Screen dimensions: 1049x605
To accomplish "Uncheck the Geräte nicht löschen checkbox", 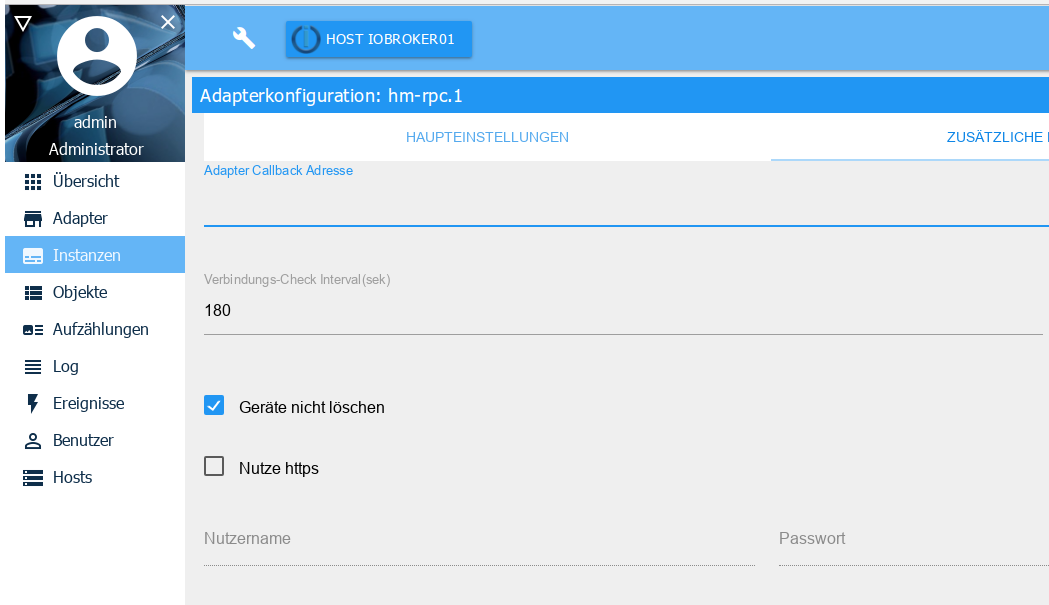I will 214,406.
